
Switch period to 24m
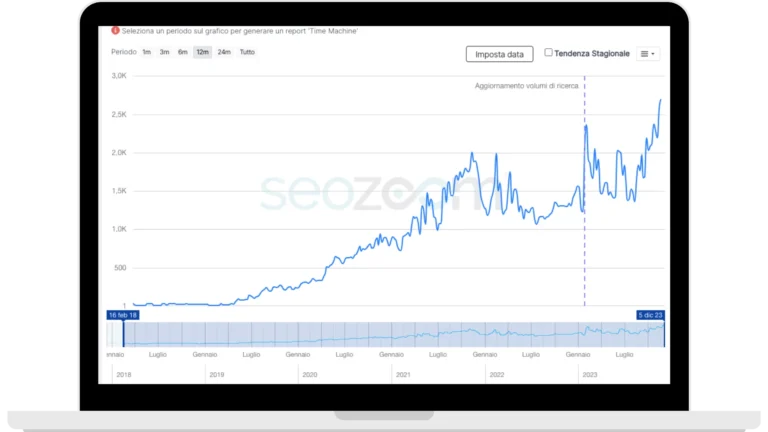[x=224, y=52]
